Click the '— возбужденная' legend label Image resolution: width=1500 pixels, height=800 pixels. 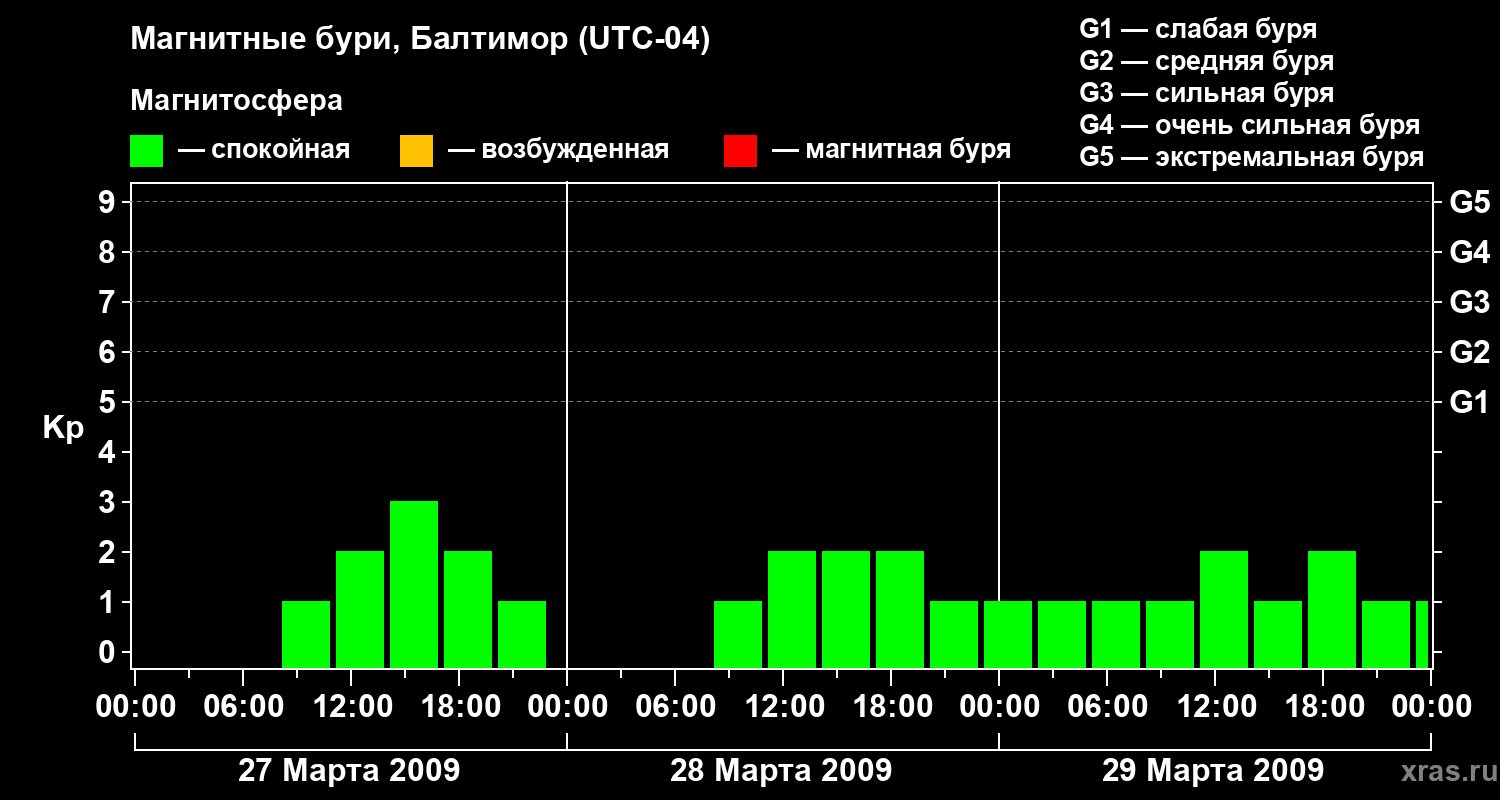(x=558, y=150)
